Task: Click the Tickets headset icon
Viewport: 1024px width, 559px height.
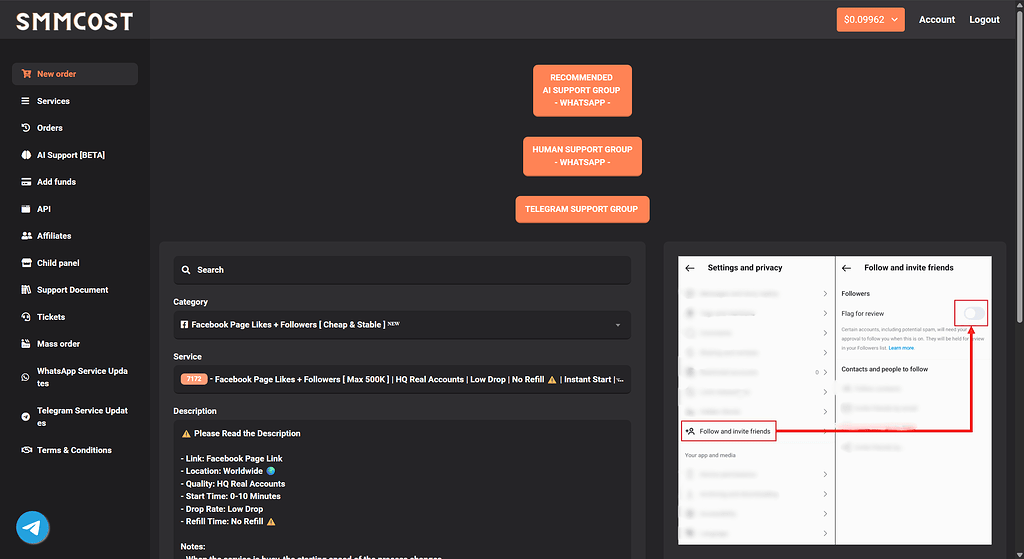Action: 25,317
